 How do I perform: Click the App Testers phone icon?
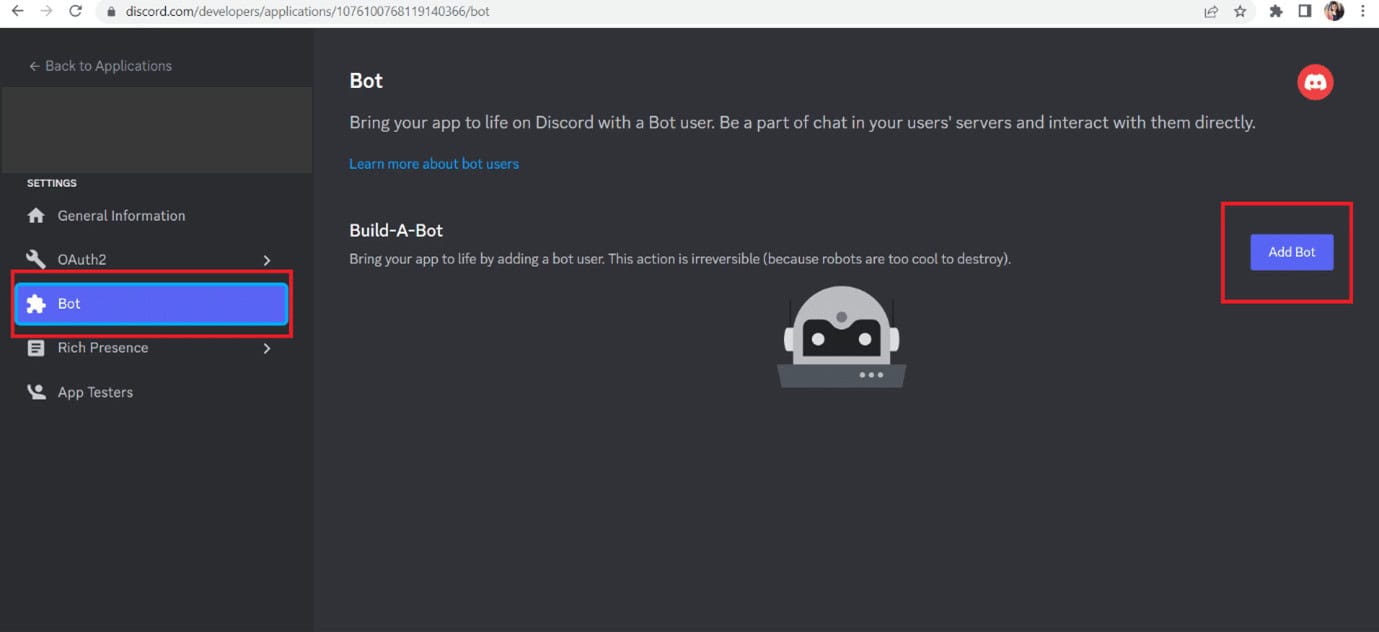point(36,391)
